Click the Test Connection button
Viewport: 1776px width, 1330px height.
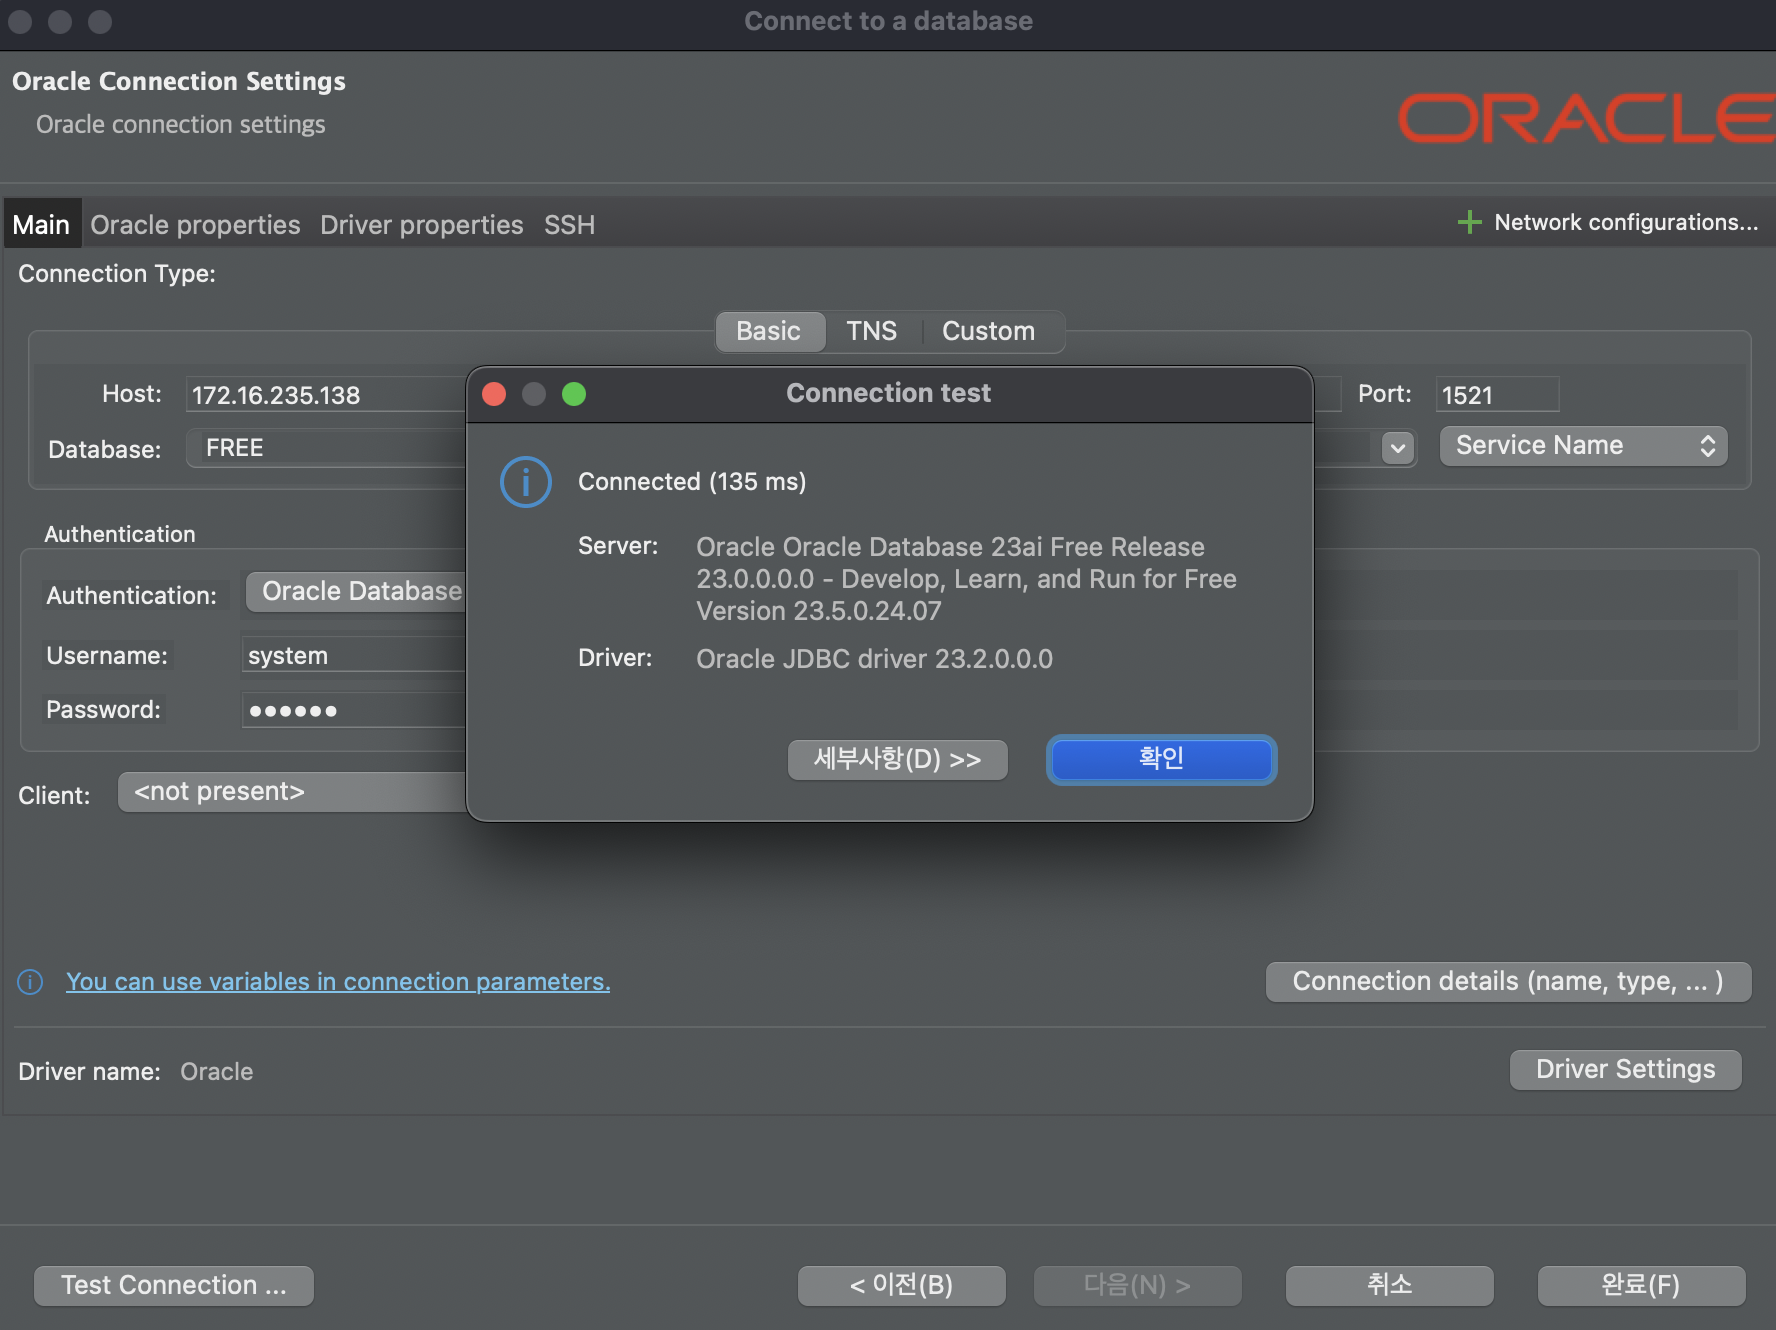point(174,1286)
